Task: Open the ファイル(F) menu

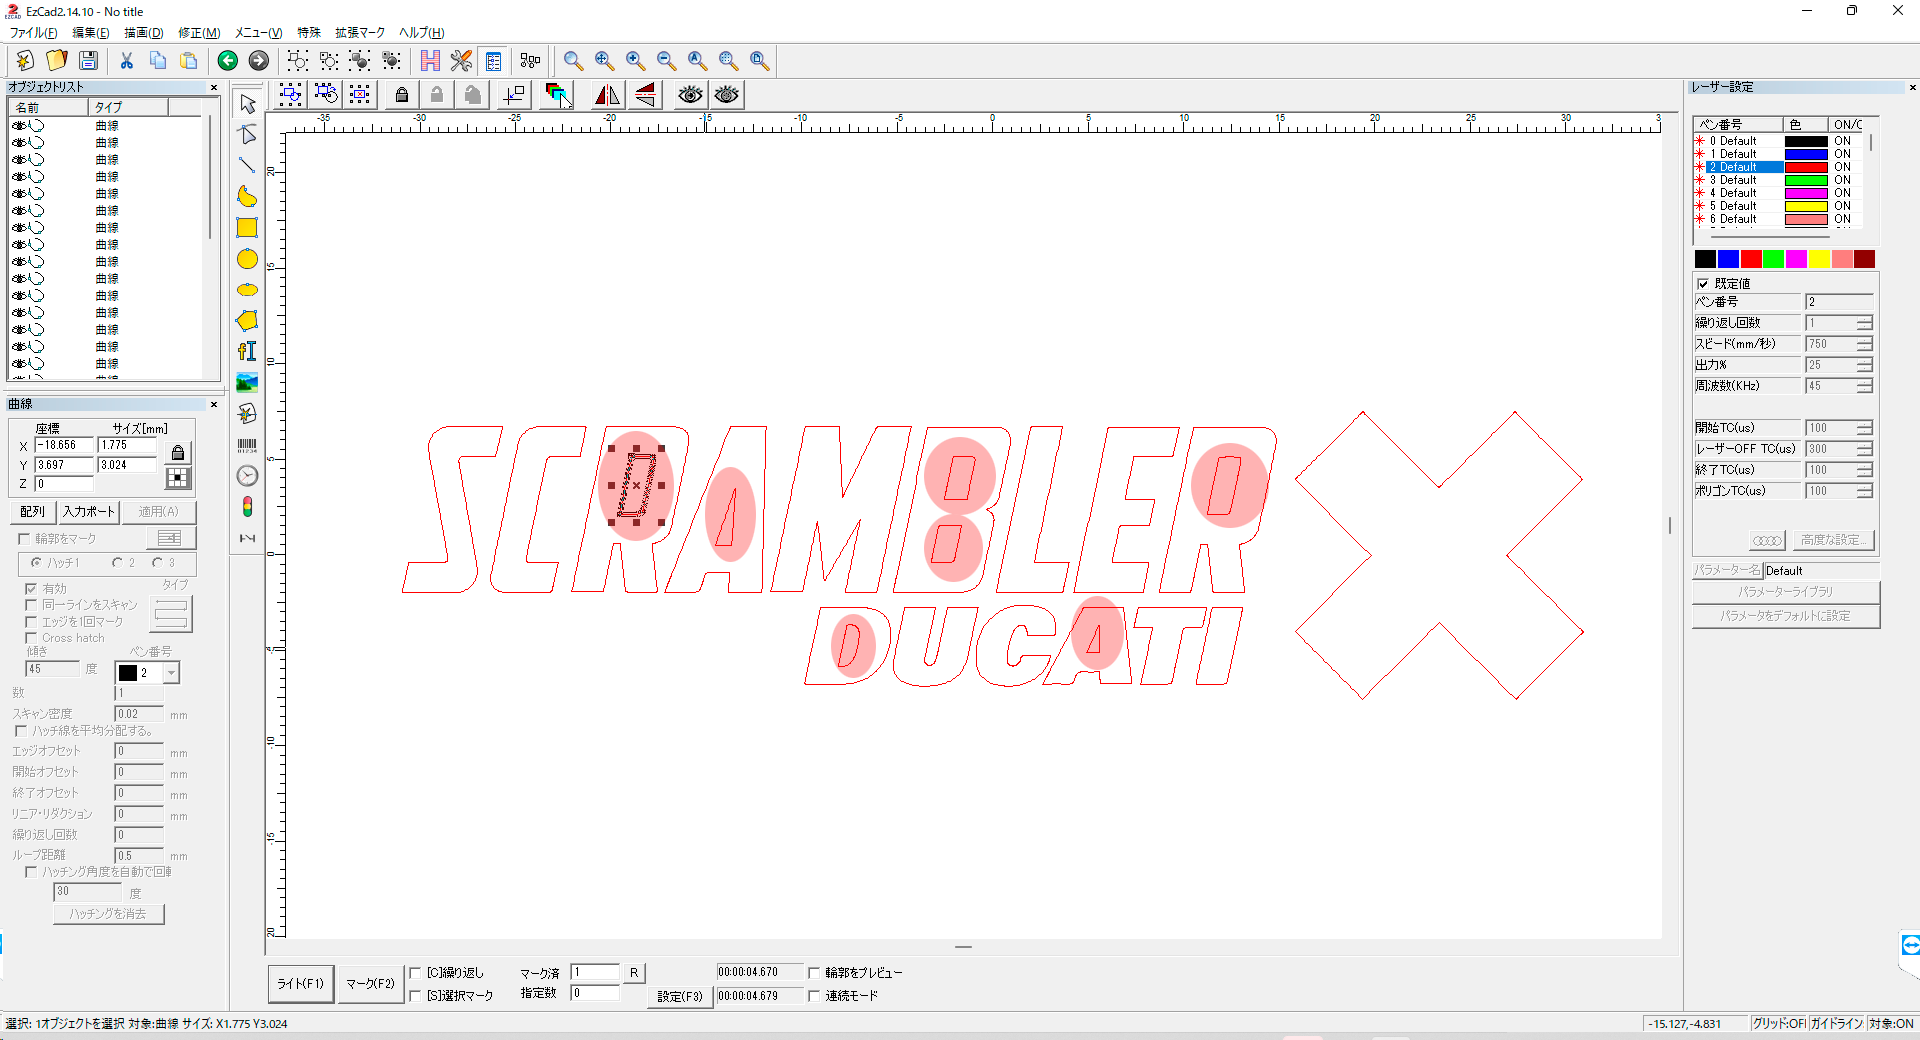Action: [x=33, y=33]
